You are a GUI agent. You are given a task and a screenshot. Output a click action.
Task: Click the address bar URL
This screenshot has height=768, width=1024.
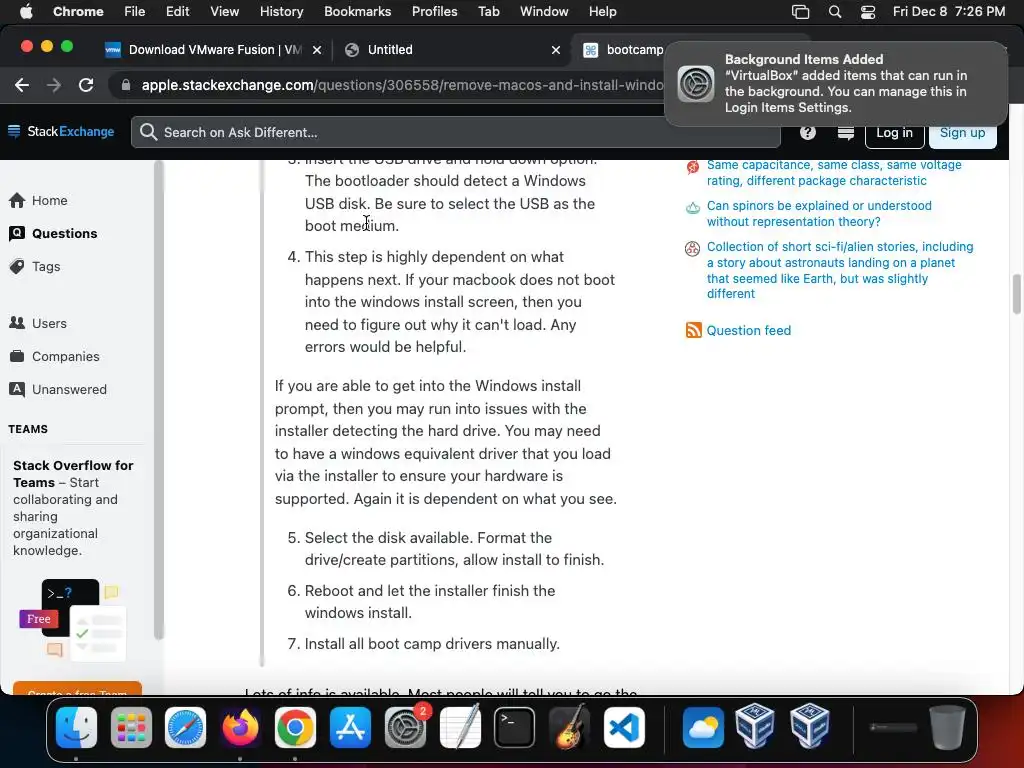tap(402, 85)
